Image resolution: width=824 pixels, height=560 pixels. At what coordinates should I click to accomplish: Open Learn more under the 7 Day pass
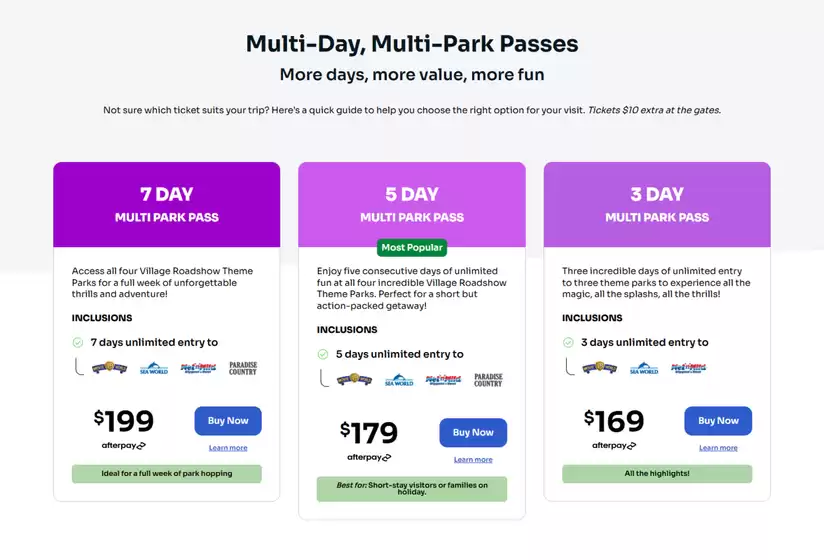pyautogui.click(x=228, y=448)
